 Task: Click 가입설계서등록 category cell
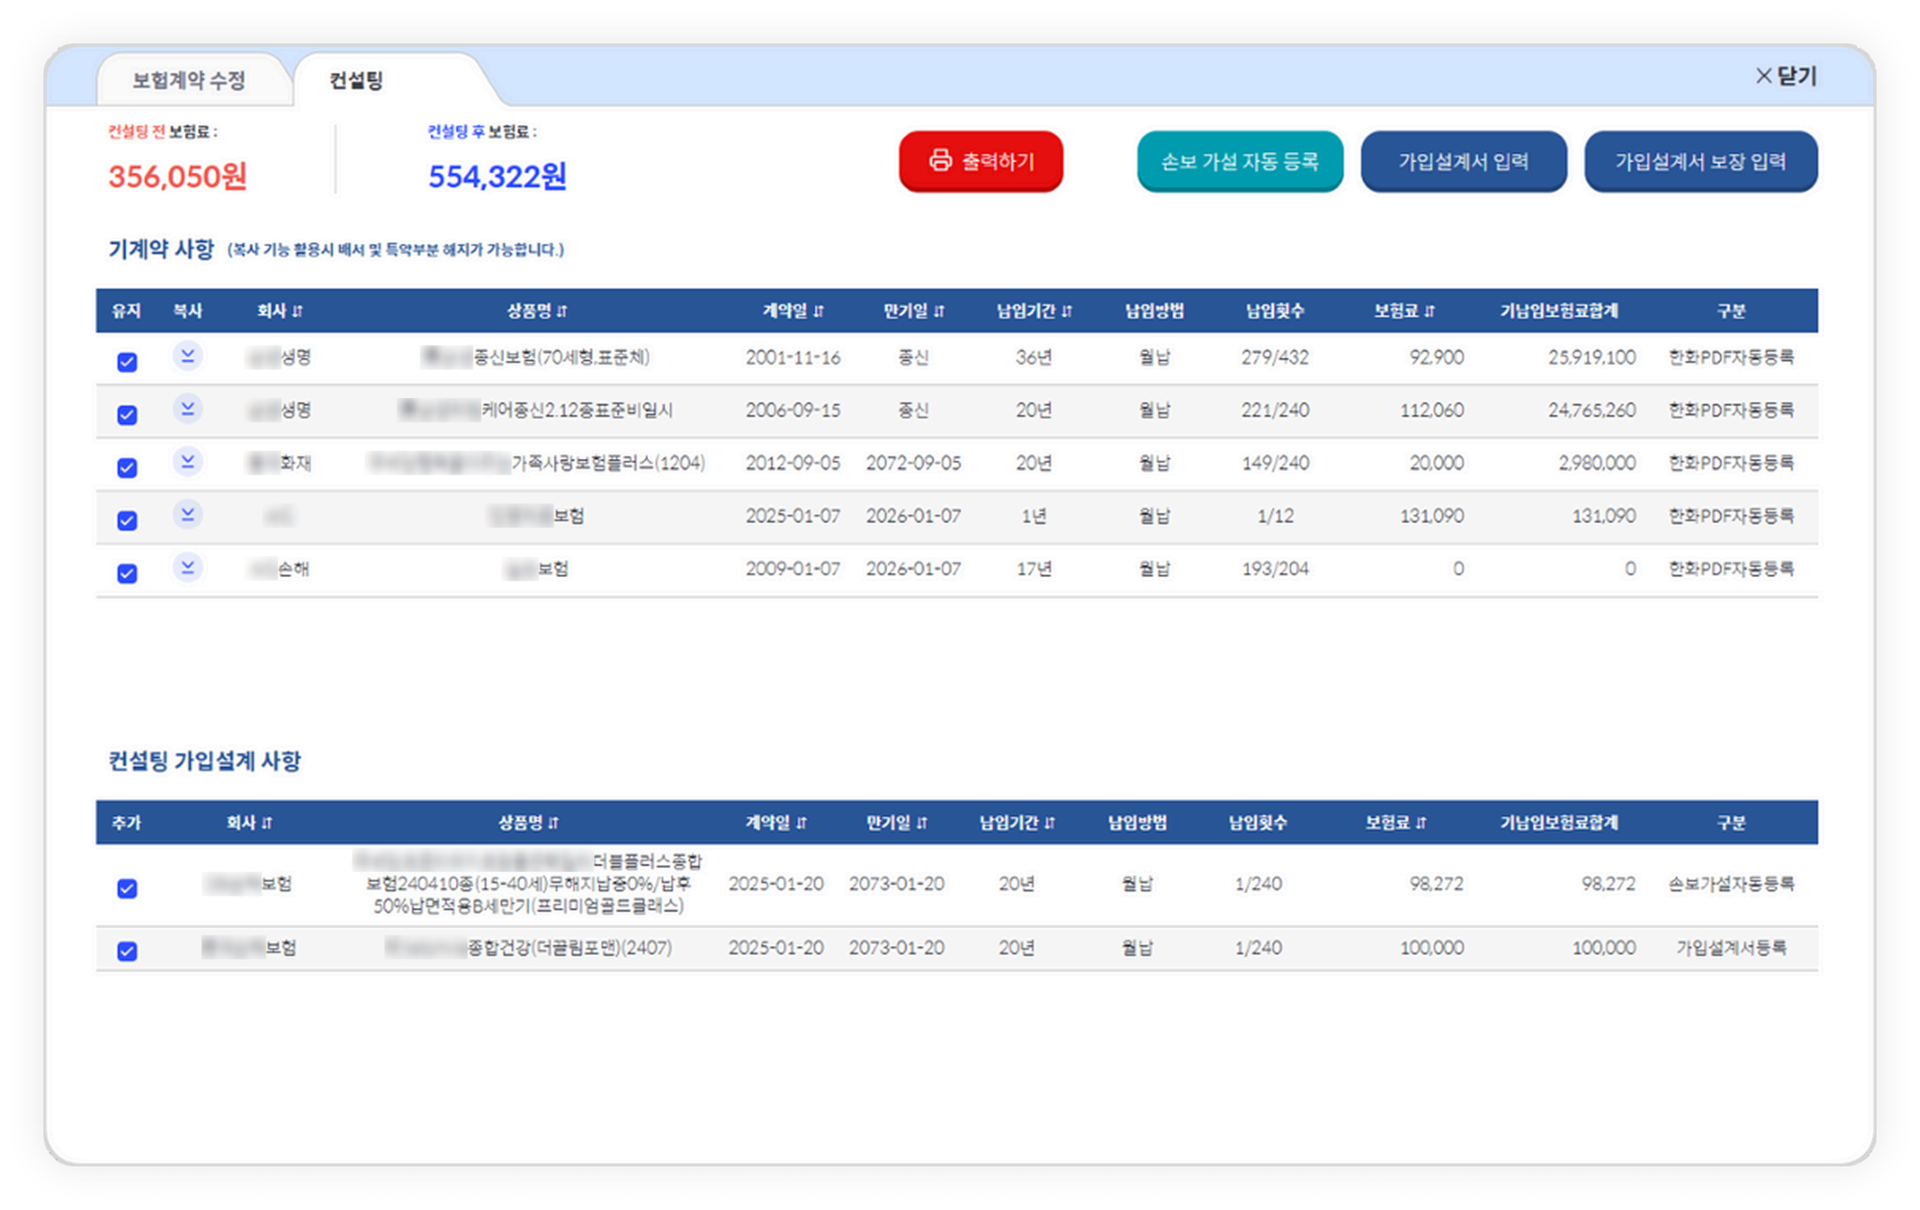coord(1731,948)
